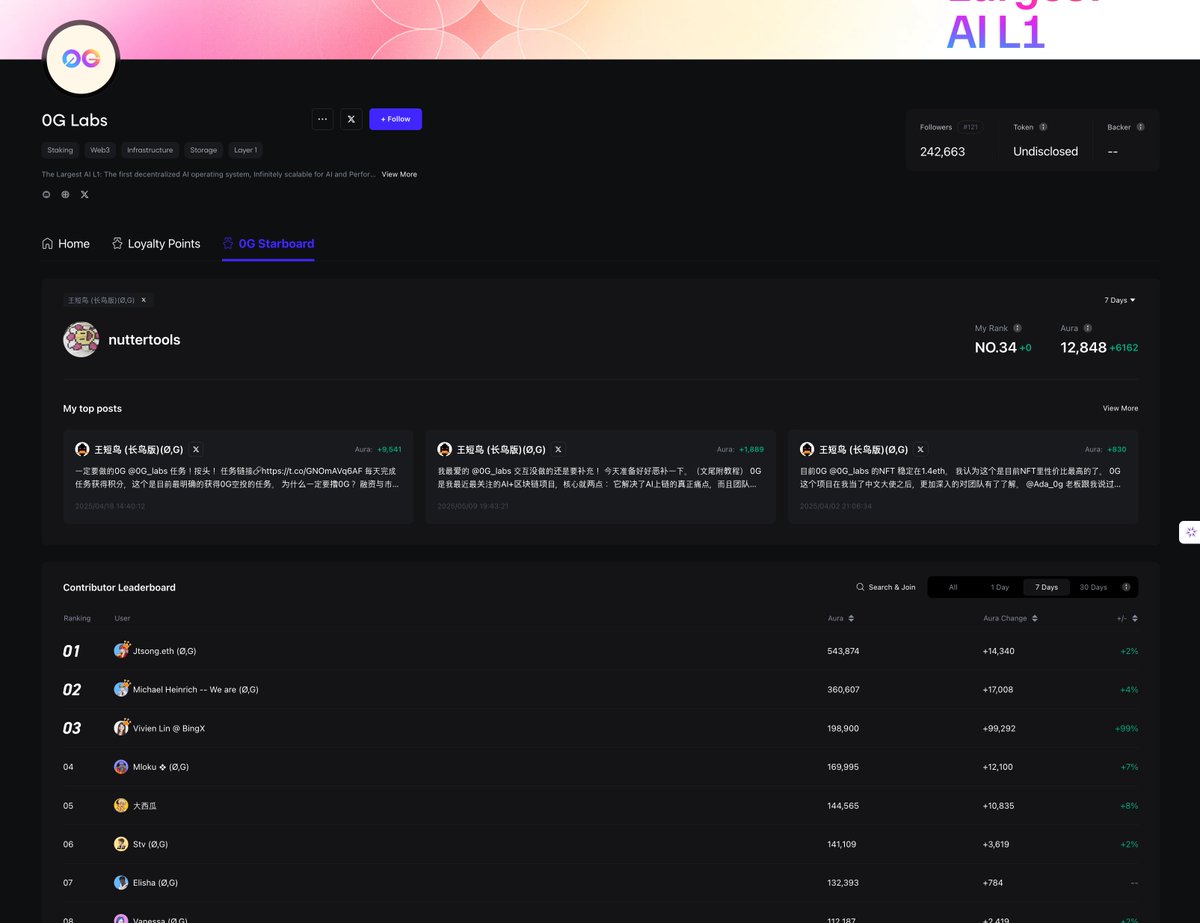Open the 7 Days dropdown in profile card

click(x=1119, y=300)
